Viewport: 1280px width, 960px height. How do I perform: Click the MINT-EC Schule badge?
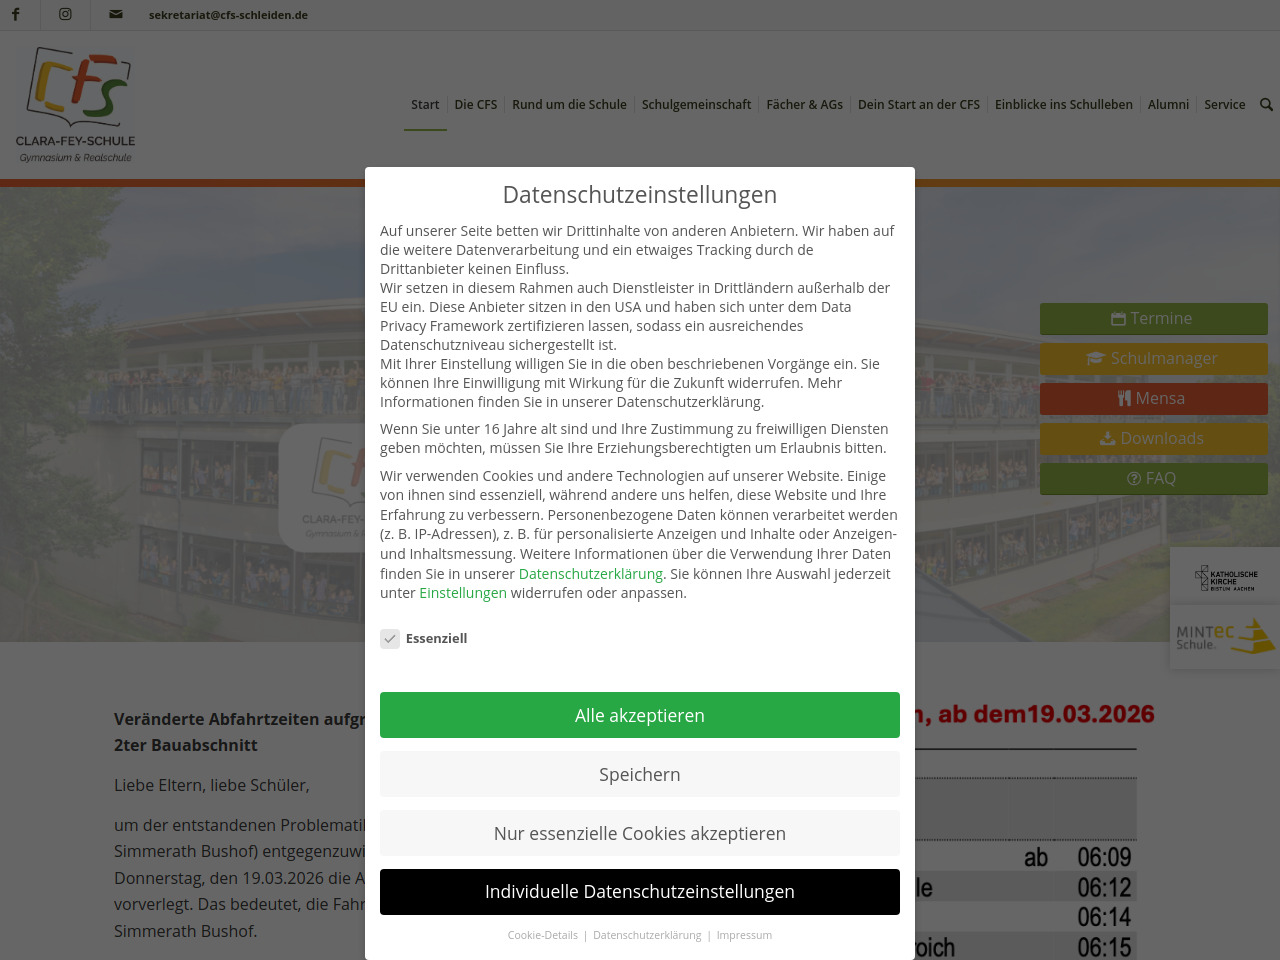[1226, 637]
